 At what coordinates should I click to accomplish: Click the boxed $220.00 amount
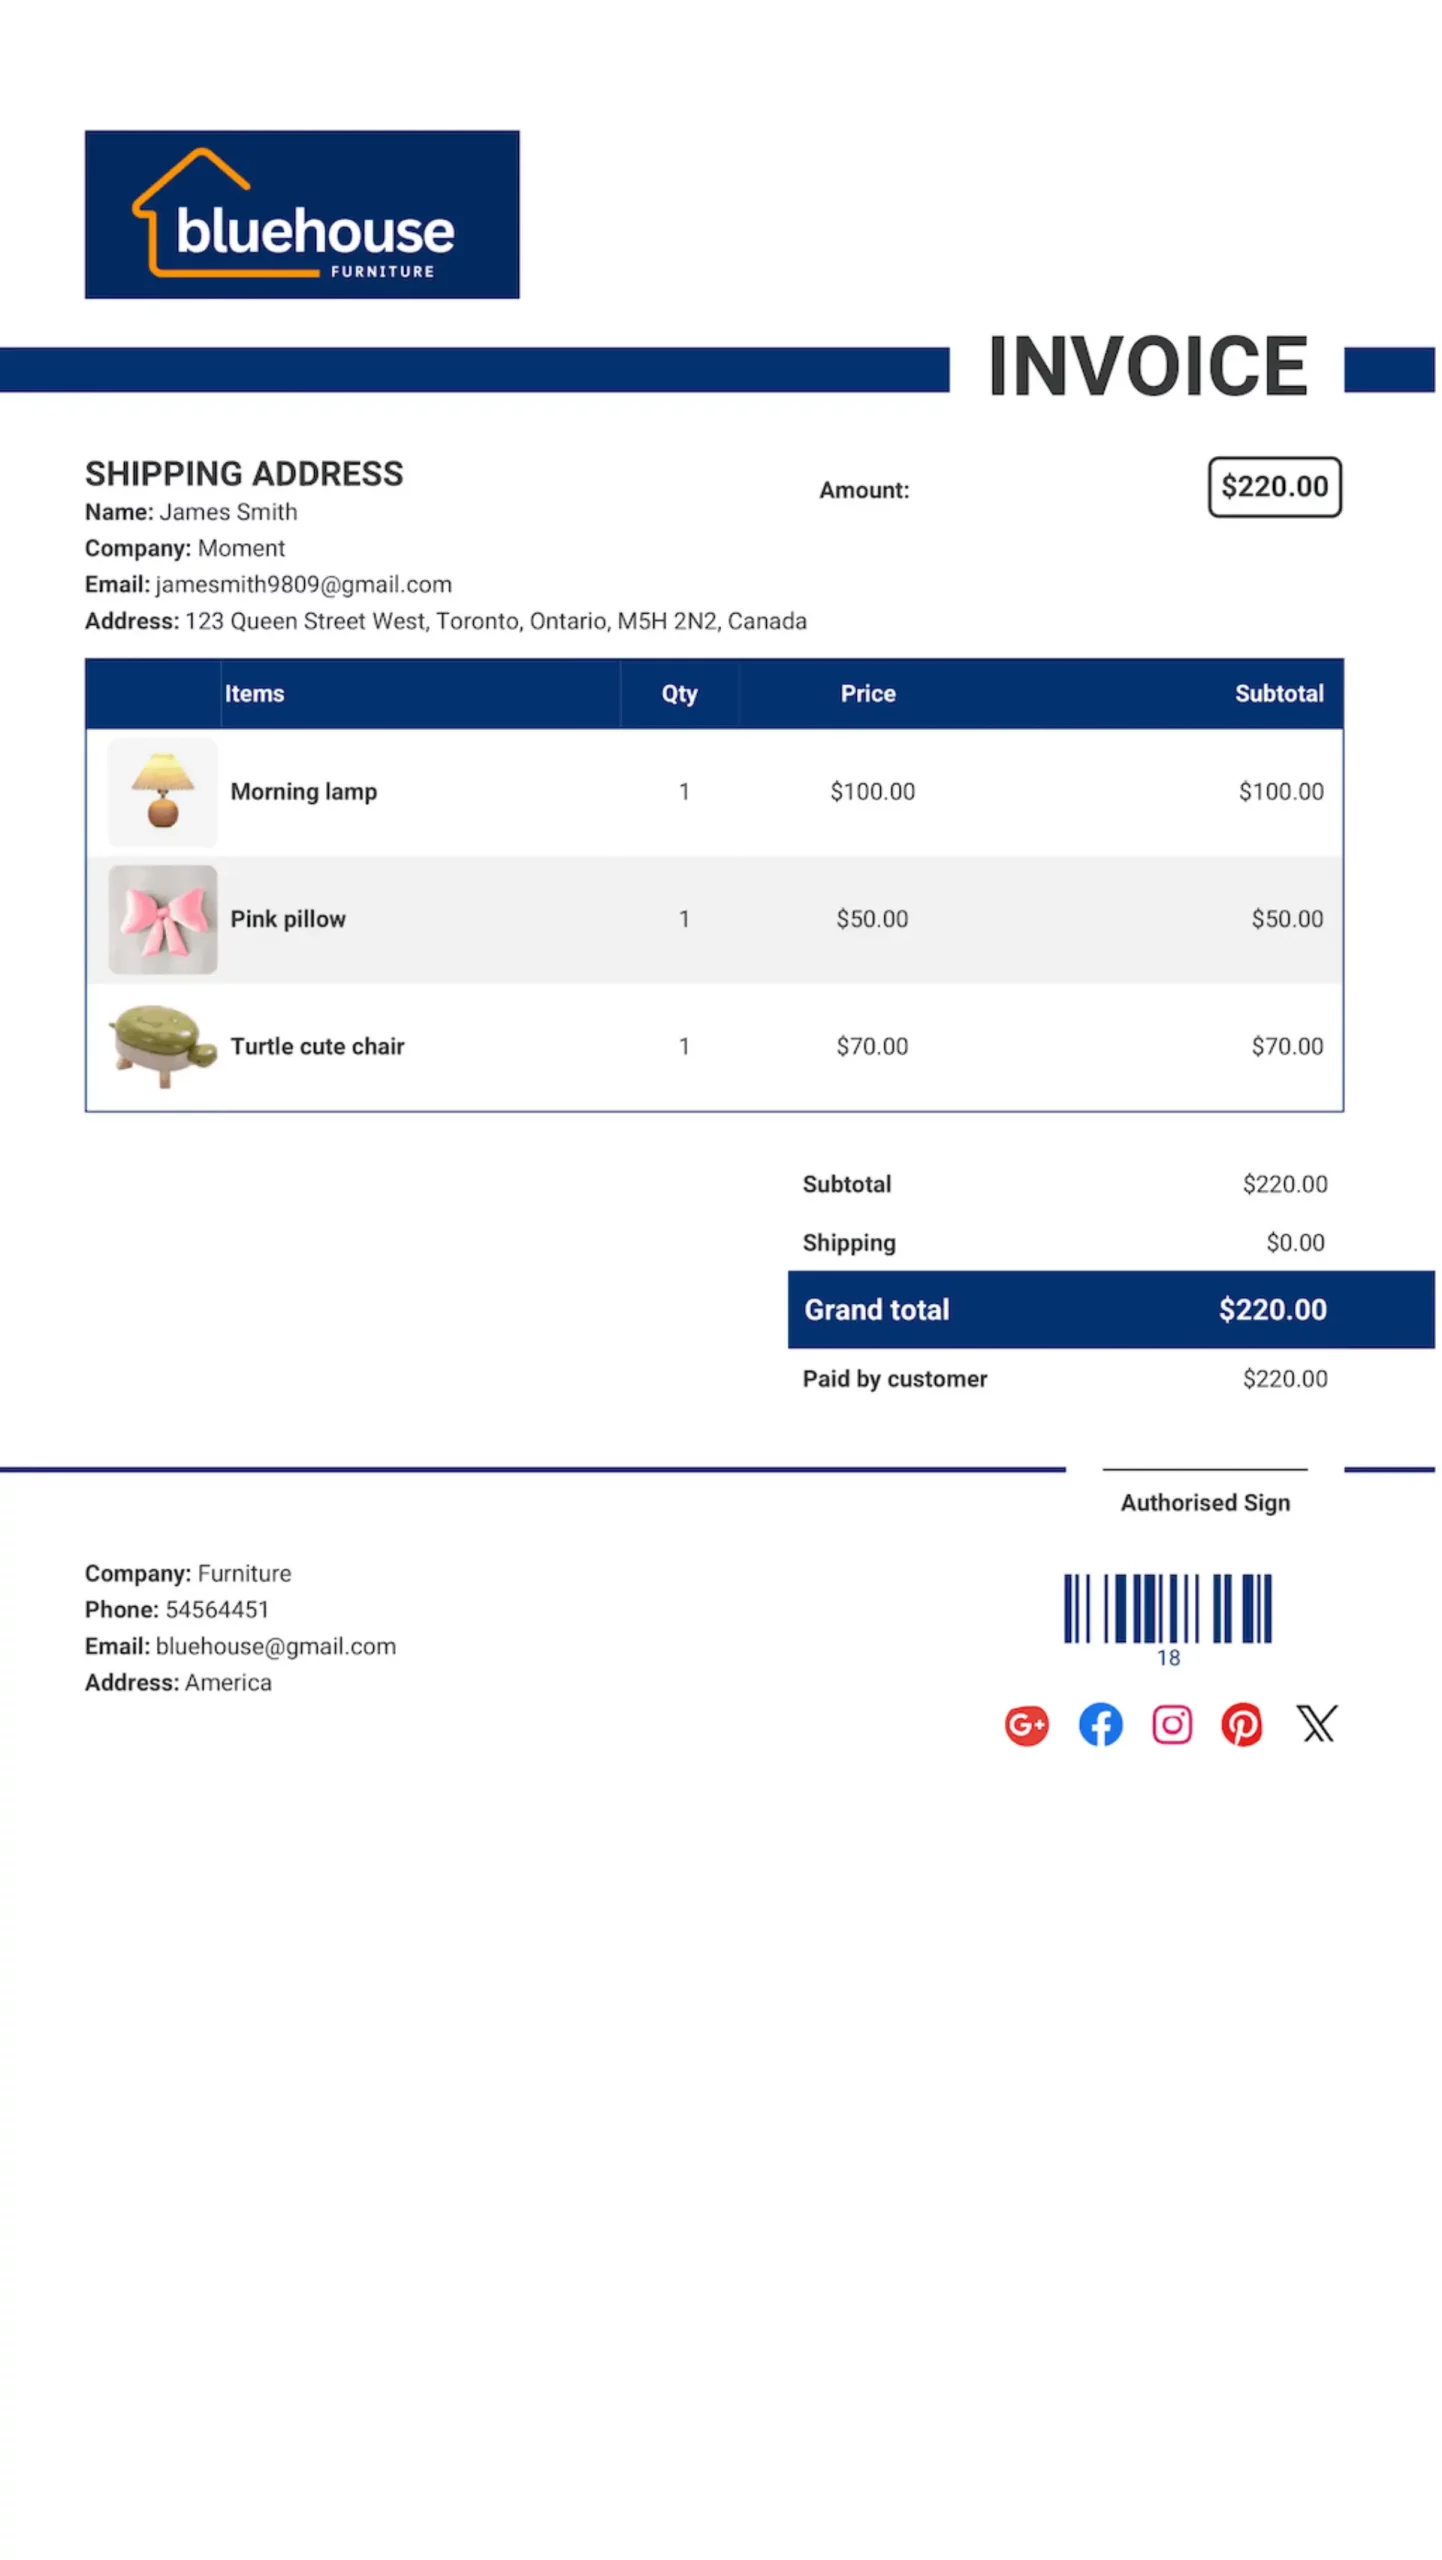click(1274, 487)
